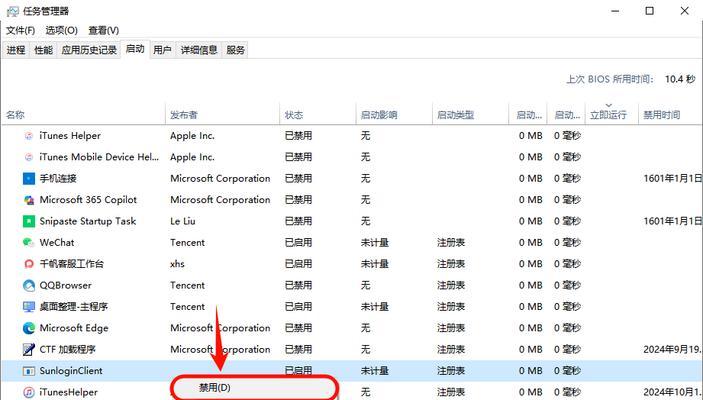Click the 千帆客服工作台 icon
Viewport: 703px width, 400px height.
[x=29, y=264]
